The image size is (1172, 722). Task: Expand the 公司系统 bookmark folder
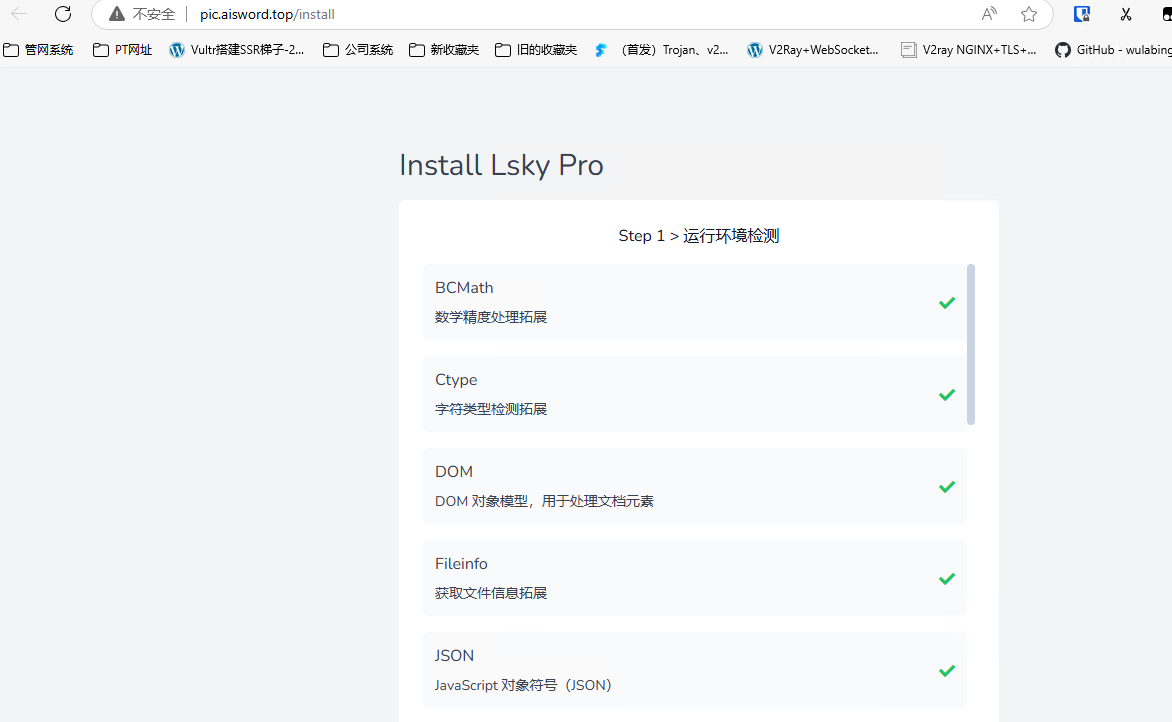358,50
